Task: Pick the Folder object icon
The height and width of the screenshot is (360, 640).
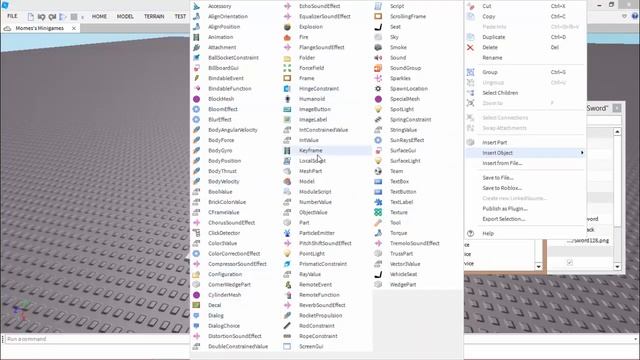Action: click(287, 58)
